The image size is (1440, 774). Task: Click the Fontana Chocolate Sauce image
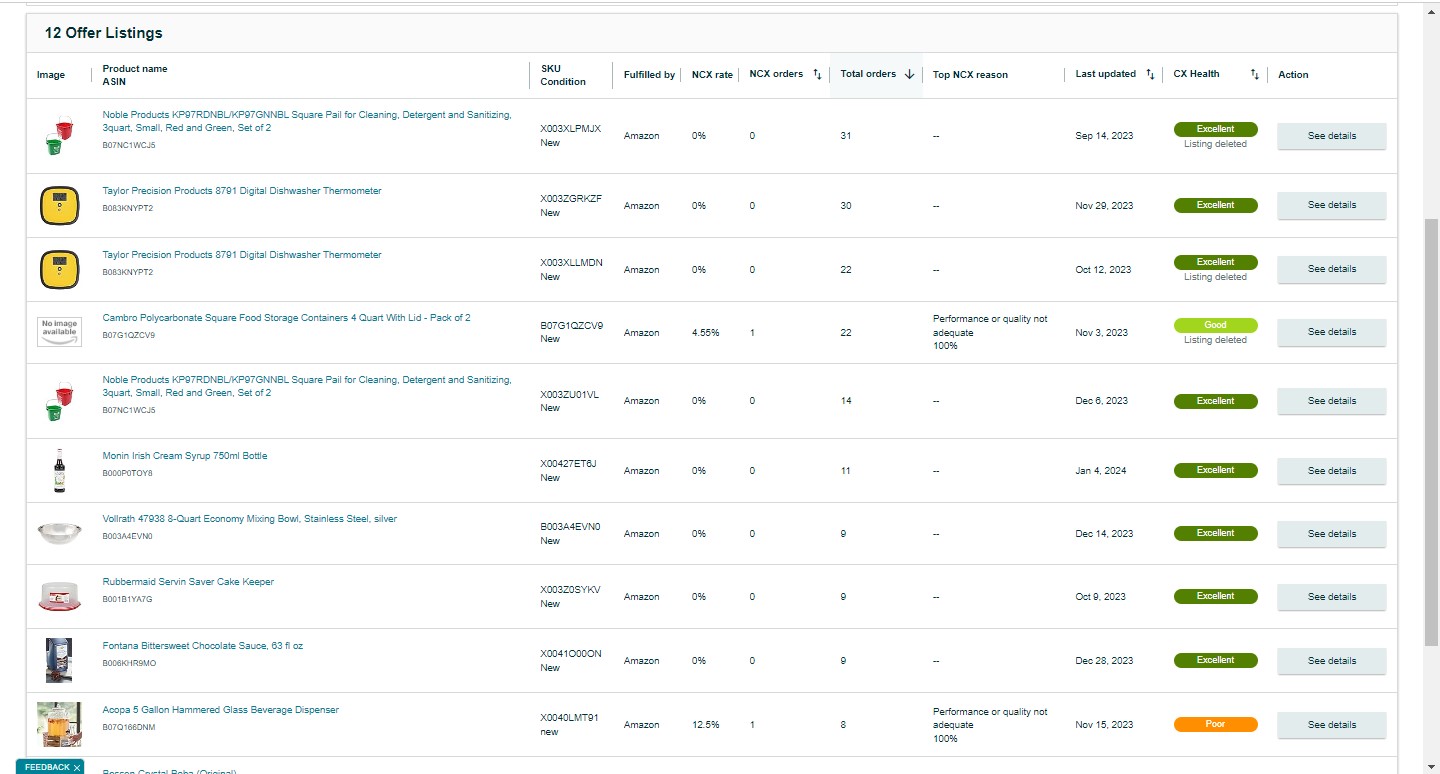(59, 660)
